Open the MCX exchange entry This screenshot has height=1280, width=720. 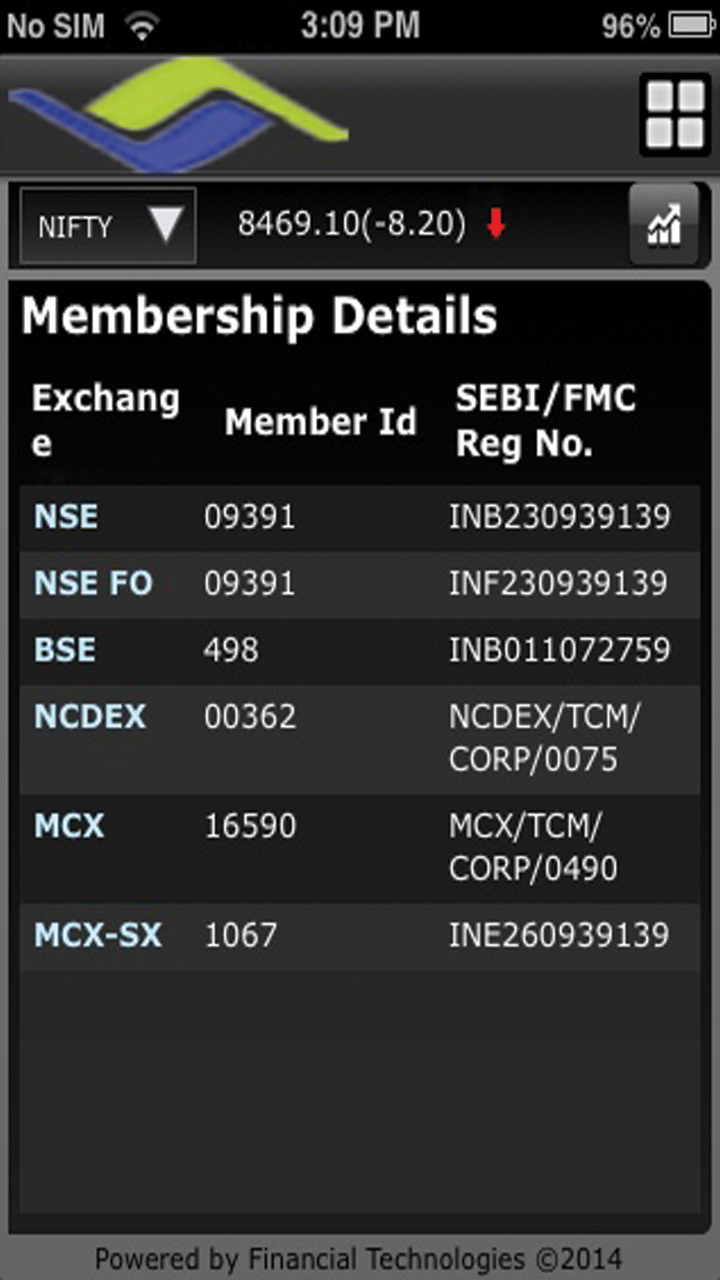tap(69, 826)
